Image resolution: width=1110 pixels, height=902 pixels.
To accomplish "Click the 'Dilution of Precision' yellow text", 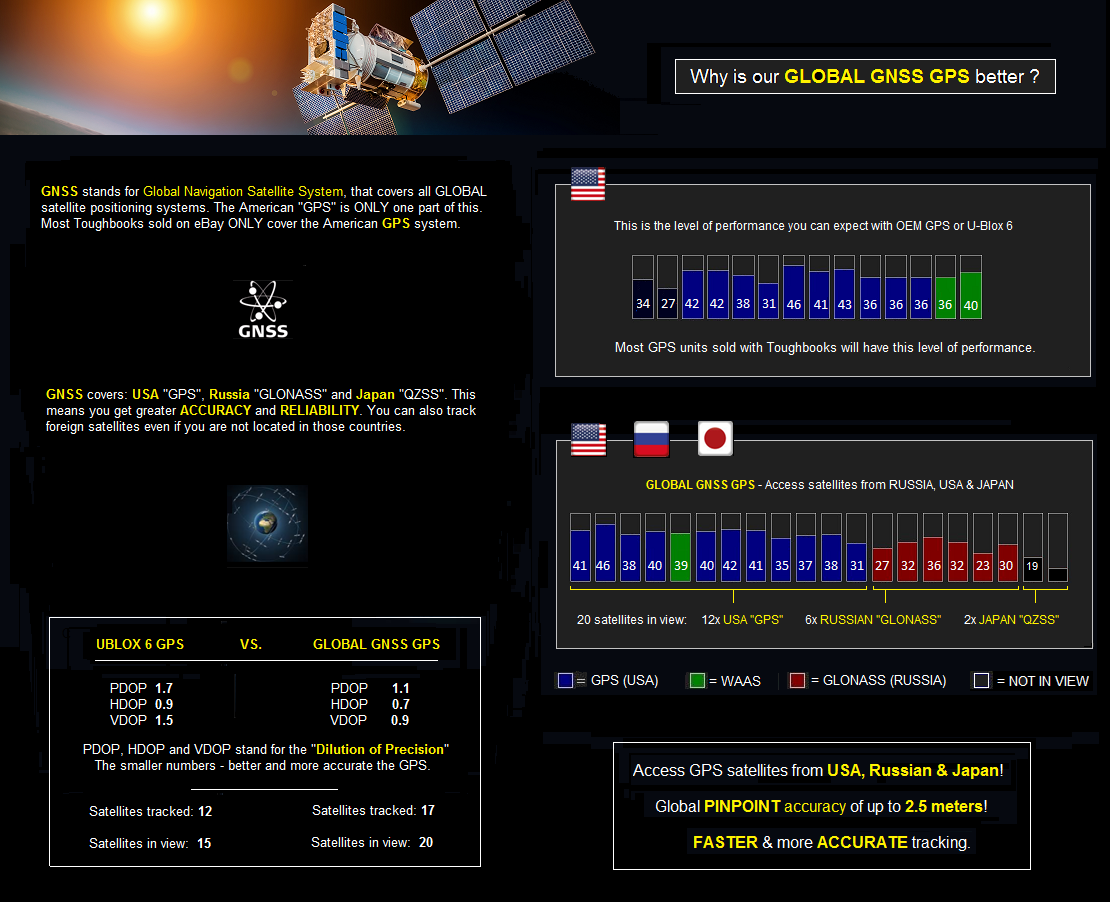I will (x=382, y=749).
